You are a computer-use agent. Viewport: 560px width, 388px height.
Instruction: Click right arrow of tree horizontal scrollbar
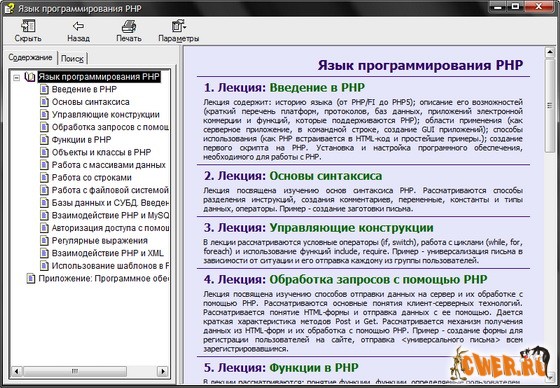(162, 371)
